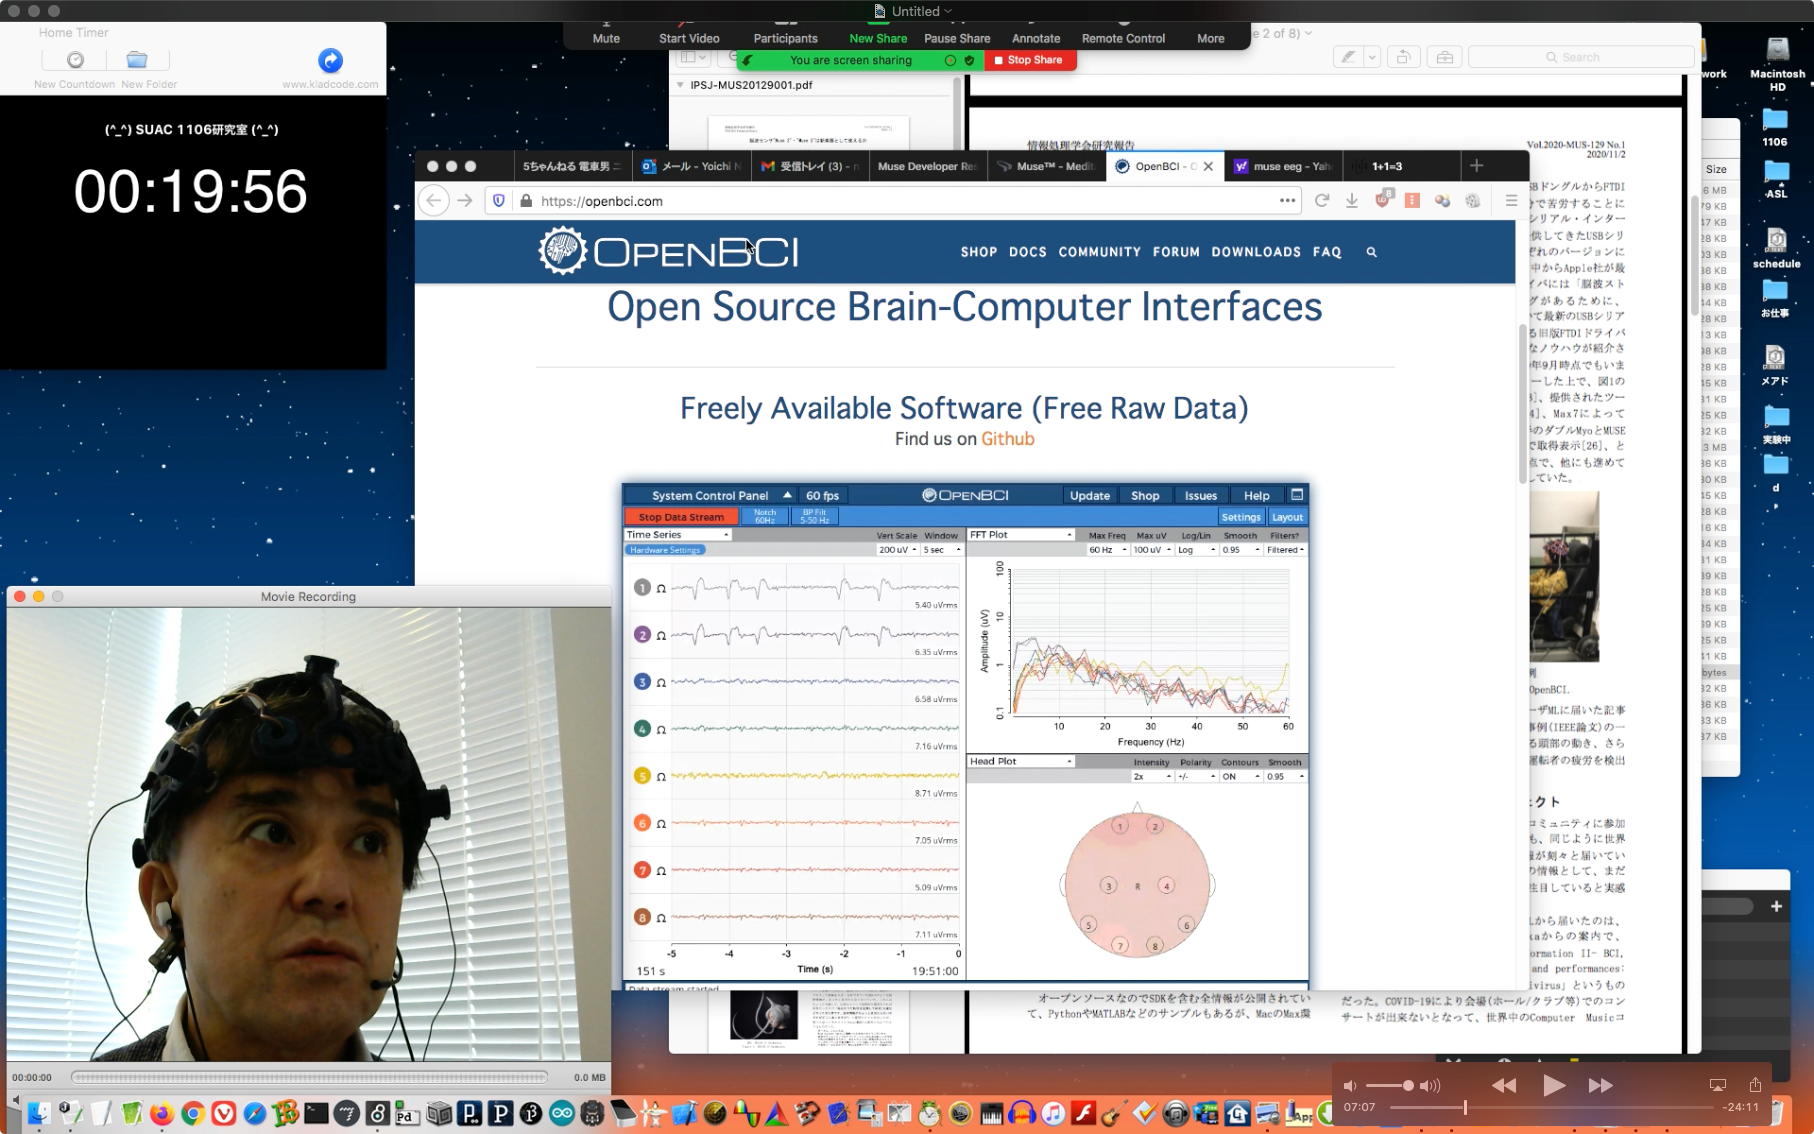The height and width of the screenshot is (1134, 1814).
Task: Toggle the BP Filt 5-50 Hz button
Action: pos(814,516)
